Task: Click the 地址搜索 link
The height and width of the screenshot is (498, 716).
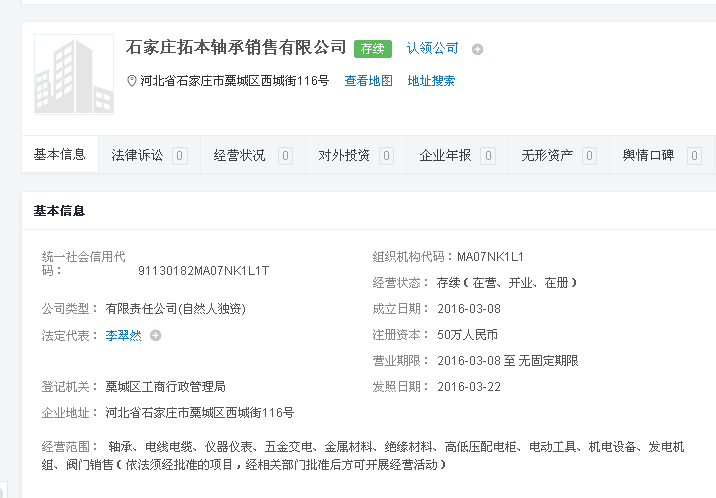Action: point(431,81)
